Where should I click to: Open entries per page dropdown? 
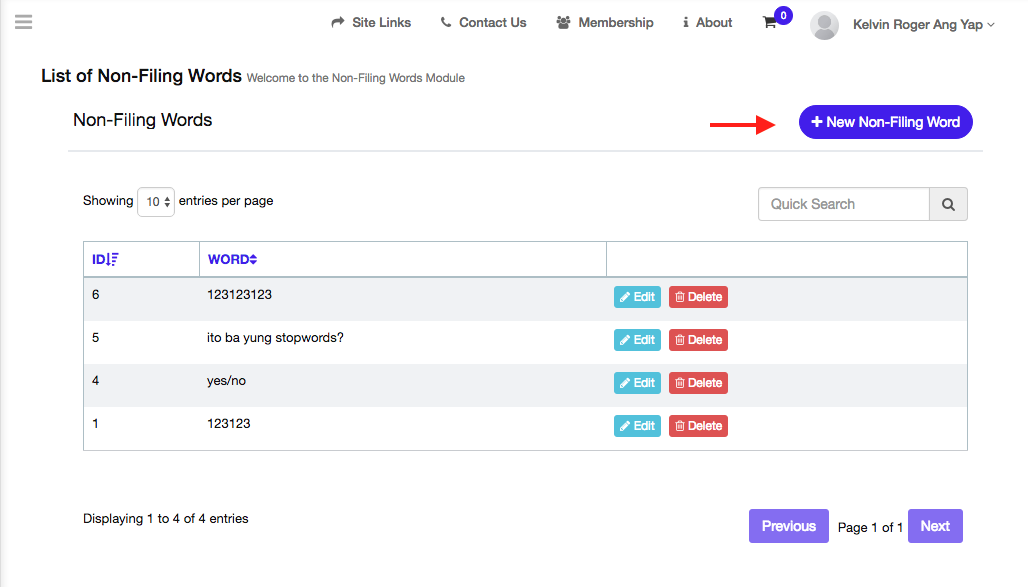155,202
